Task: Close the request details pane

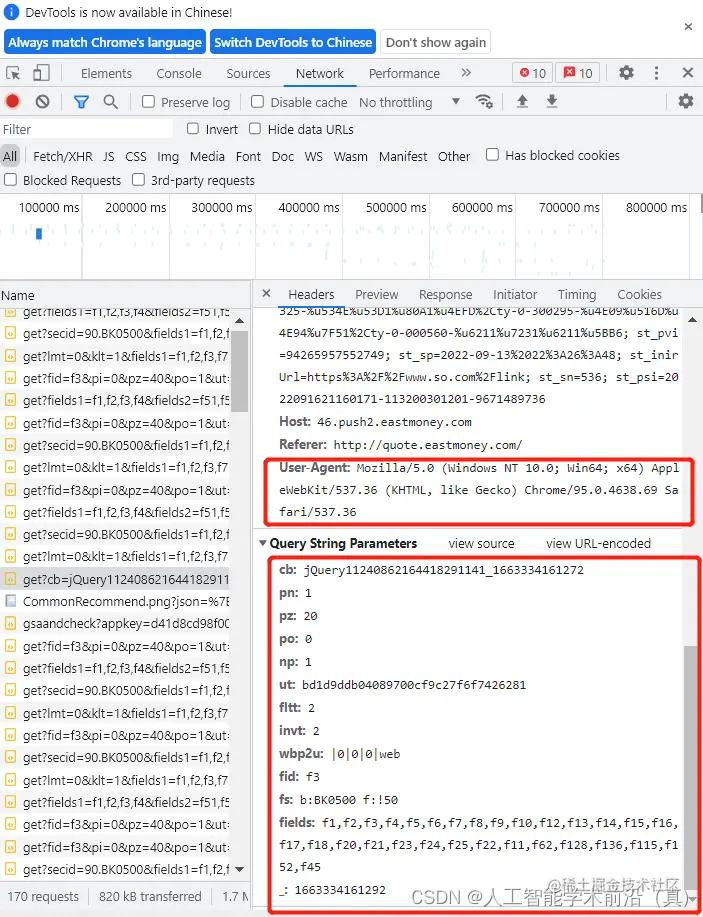Action: pos(266,294)
